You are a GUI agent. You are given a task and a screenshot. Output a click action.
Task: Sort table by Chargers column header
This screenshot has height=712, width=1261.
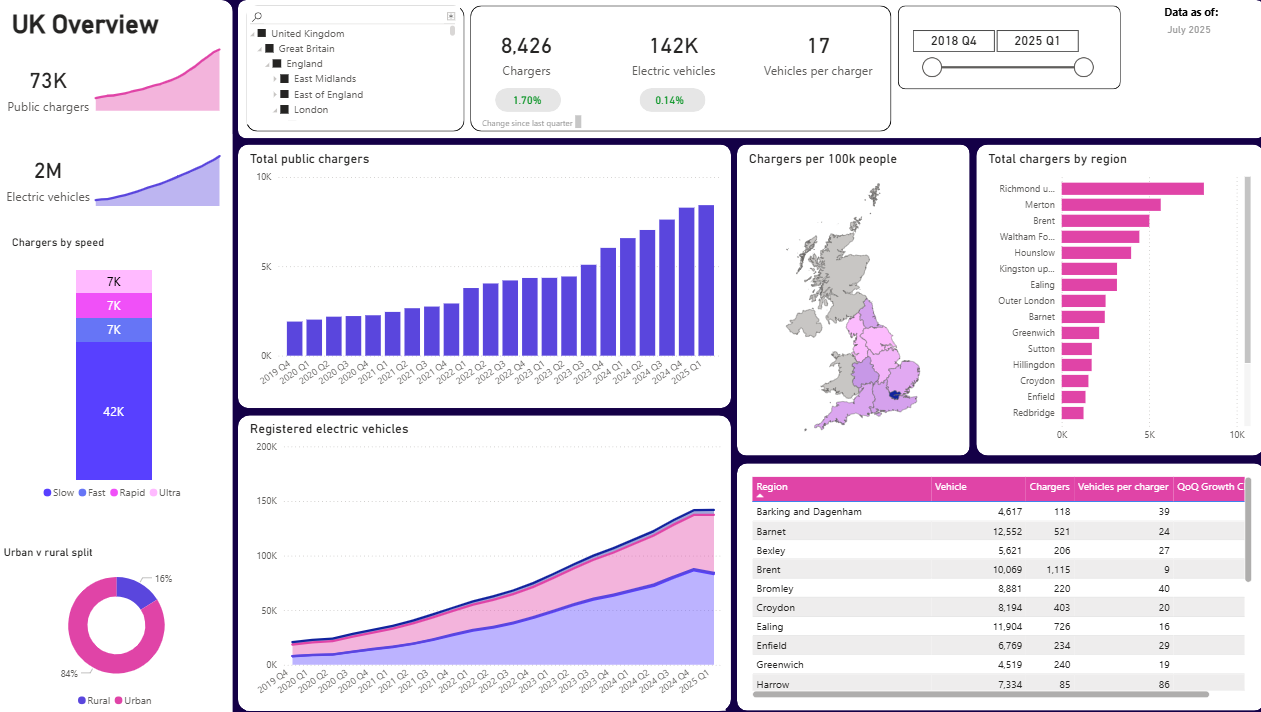click(1049, 487)
